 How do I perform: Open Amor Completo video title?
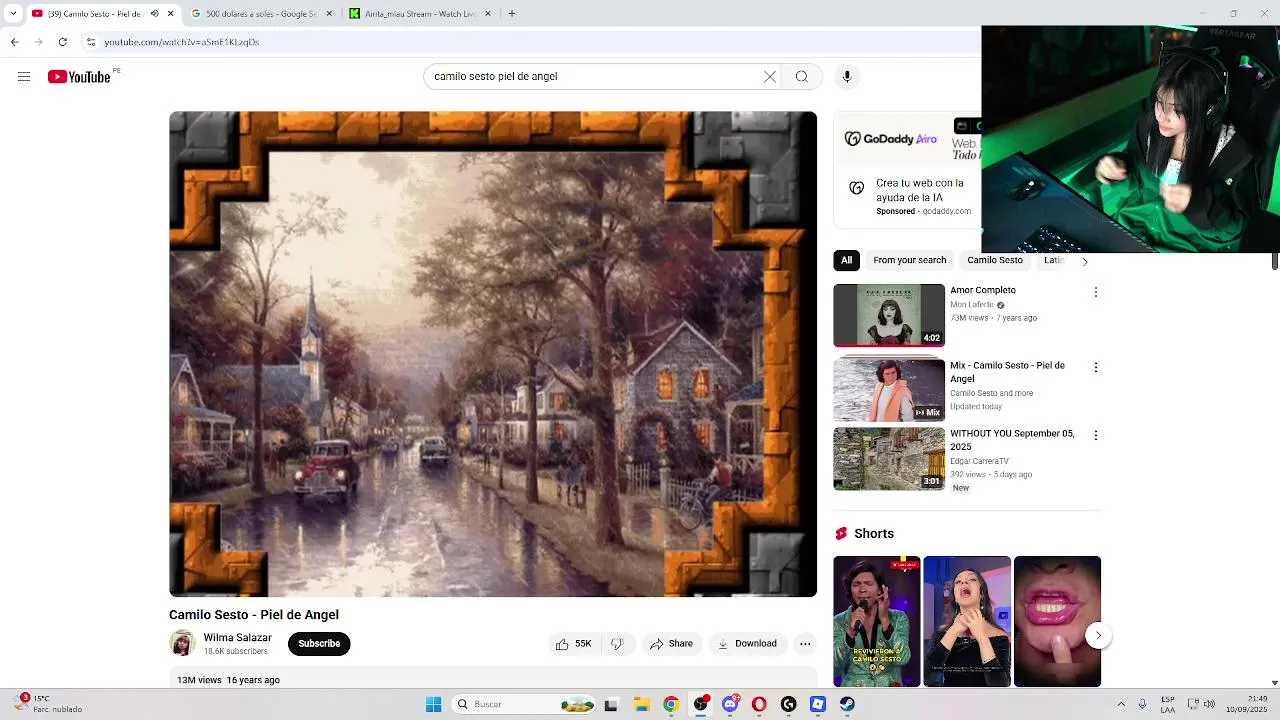(x=983, y=291)
